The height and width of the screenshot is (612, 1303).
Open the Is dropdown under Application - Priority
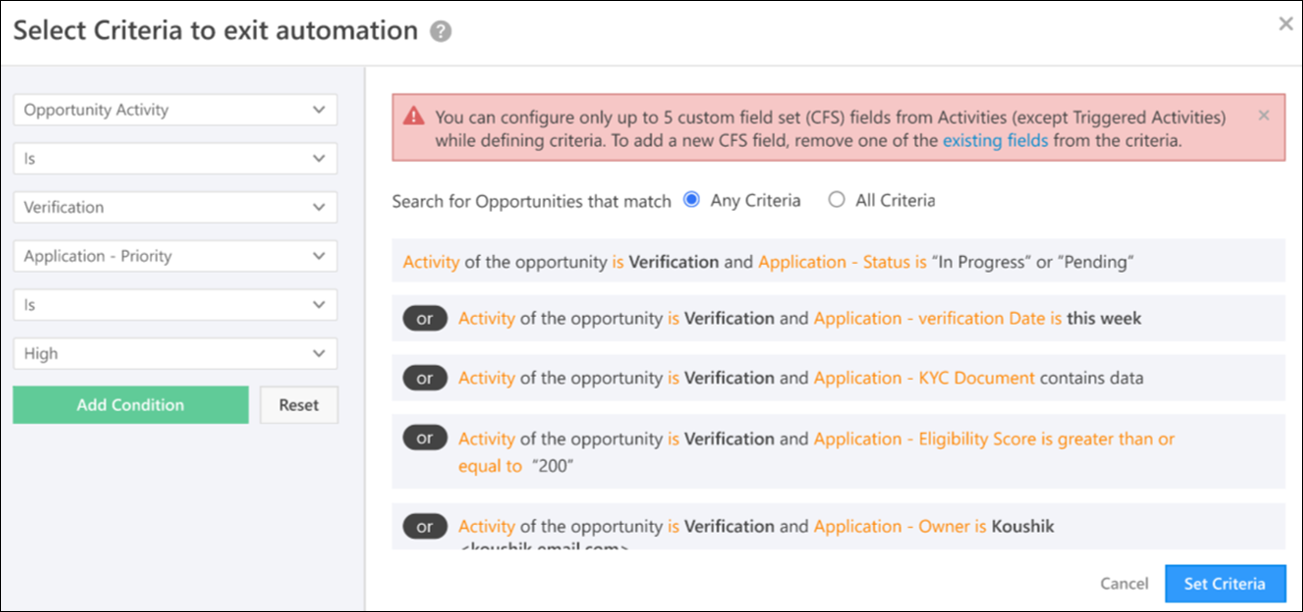pyautogui.click(x=175, y=304)
